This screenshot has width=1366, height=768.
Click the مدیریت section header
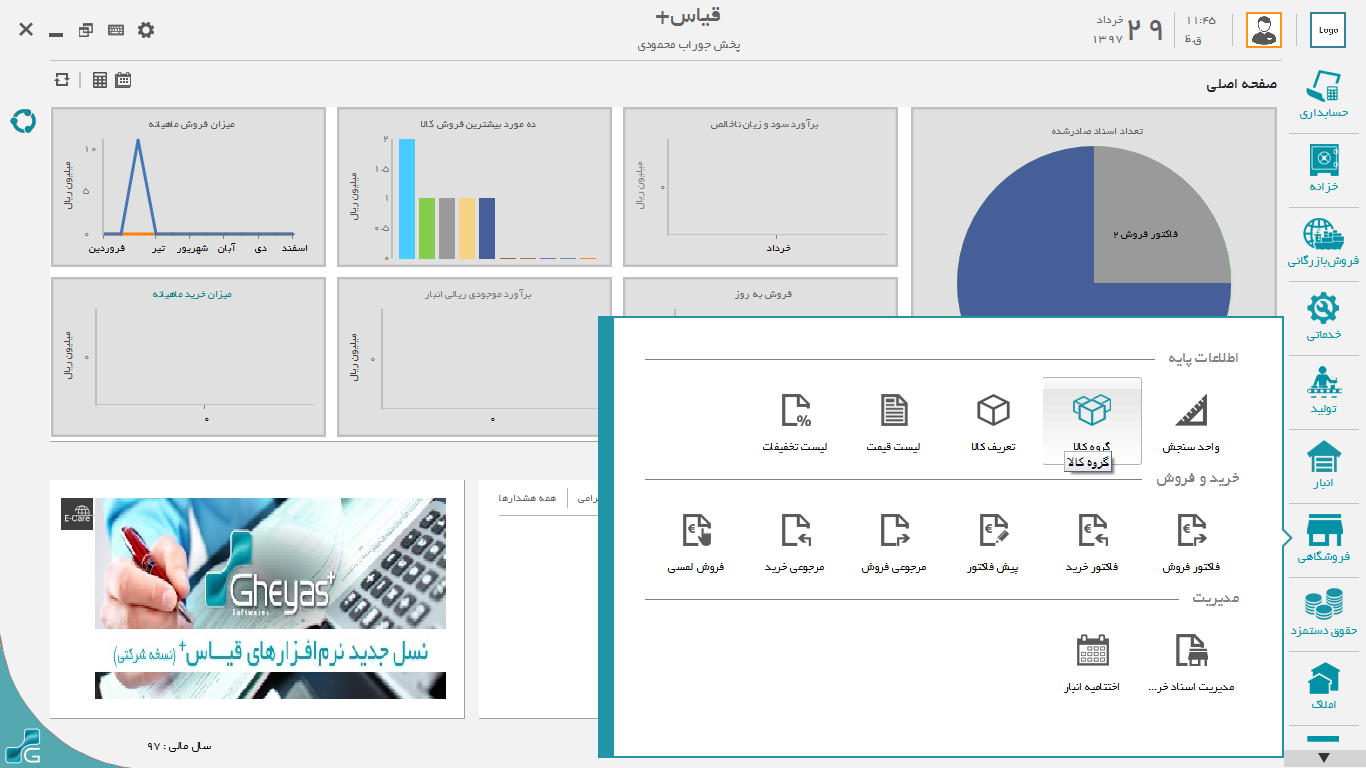pos(1216,598)
